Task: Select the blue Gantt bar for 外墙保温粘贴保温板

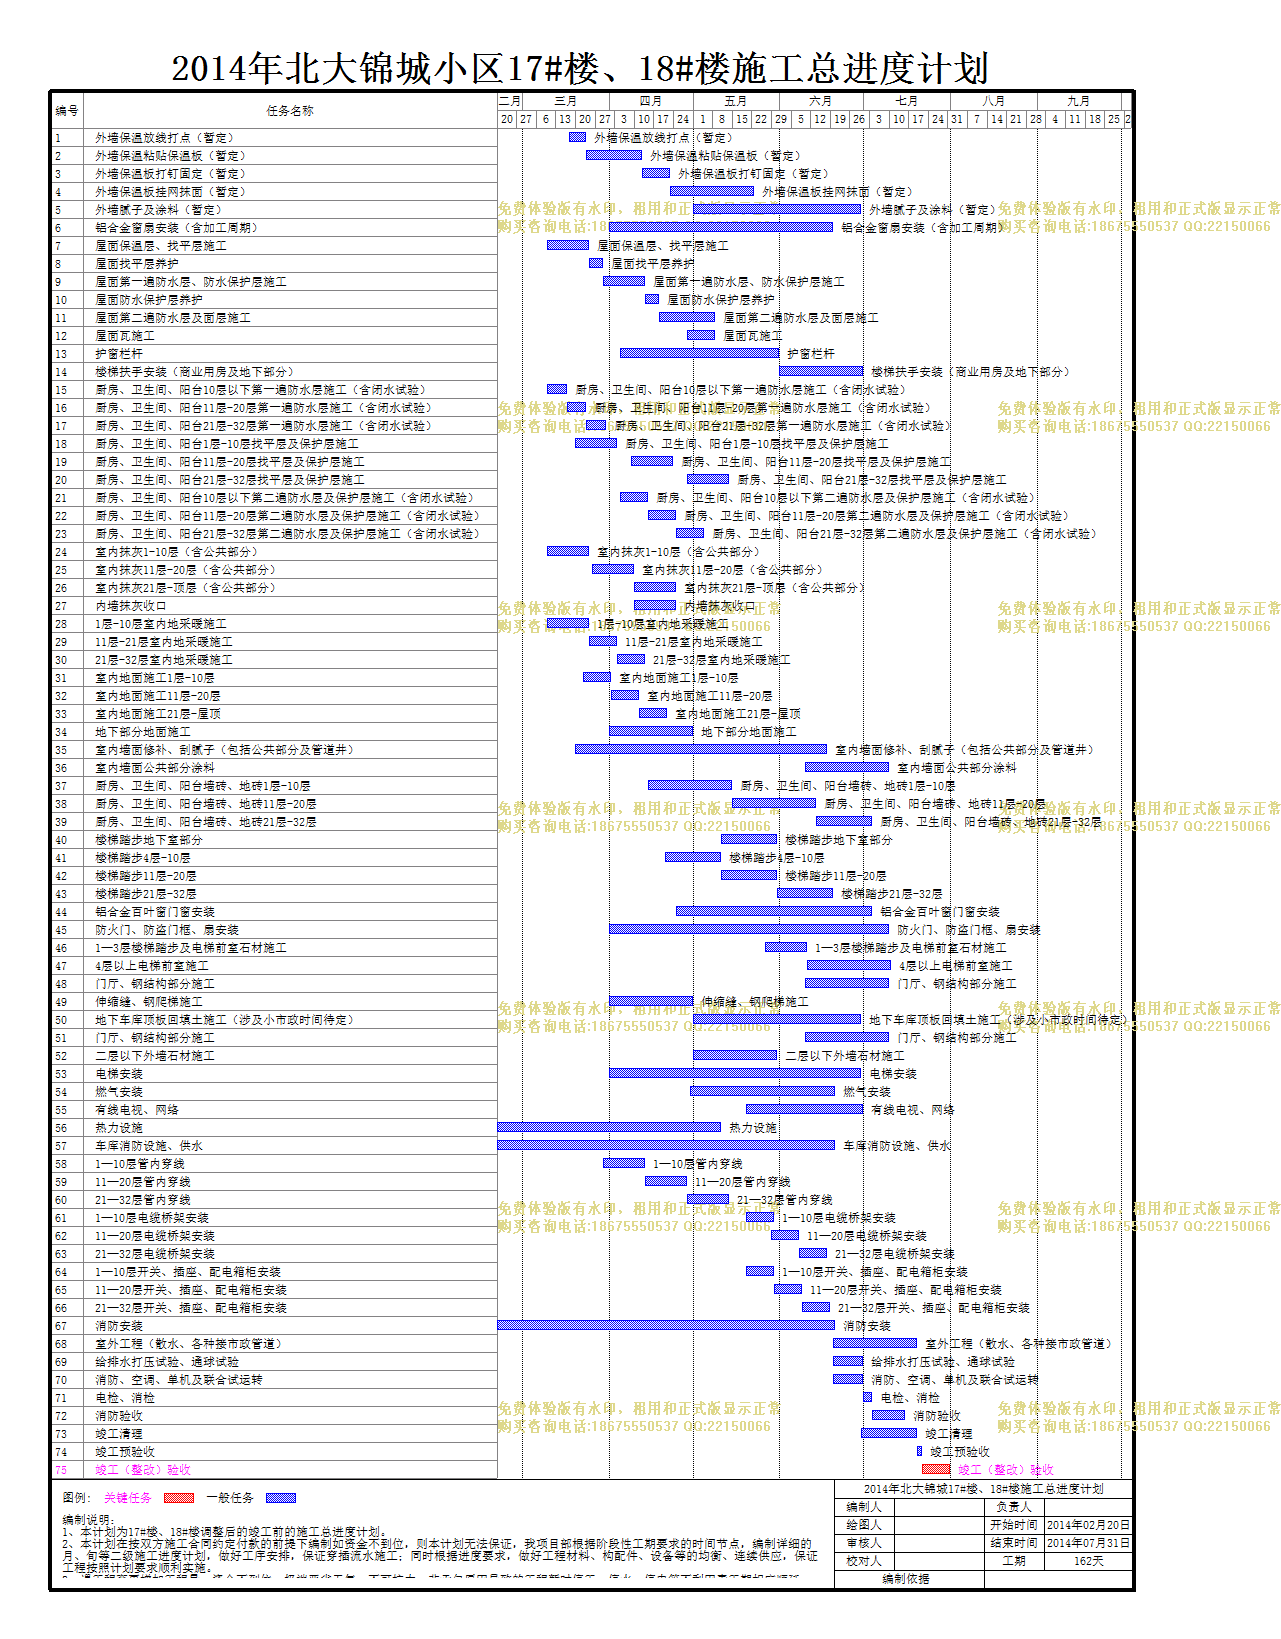Action: pyautogui.click(x=614, y=155)
